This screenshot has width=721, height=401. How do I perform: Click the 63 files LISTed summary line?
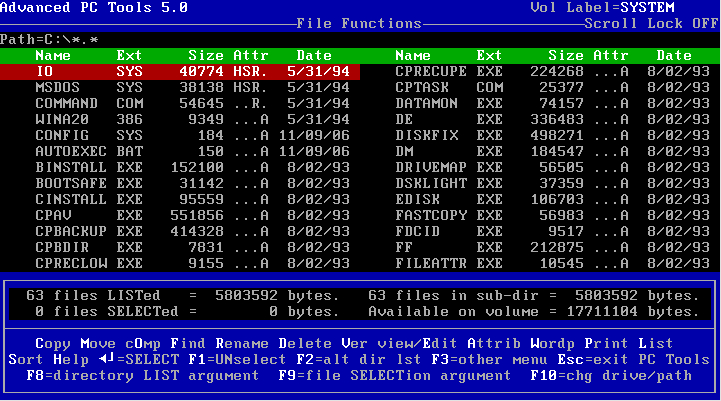[183, 295]
